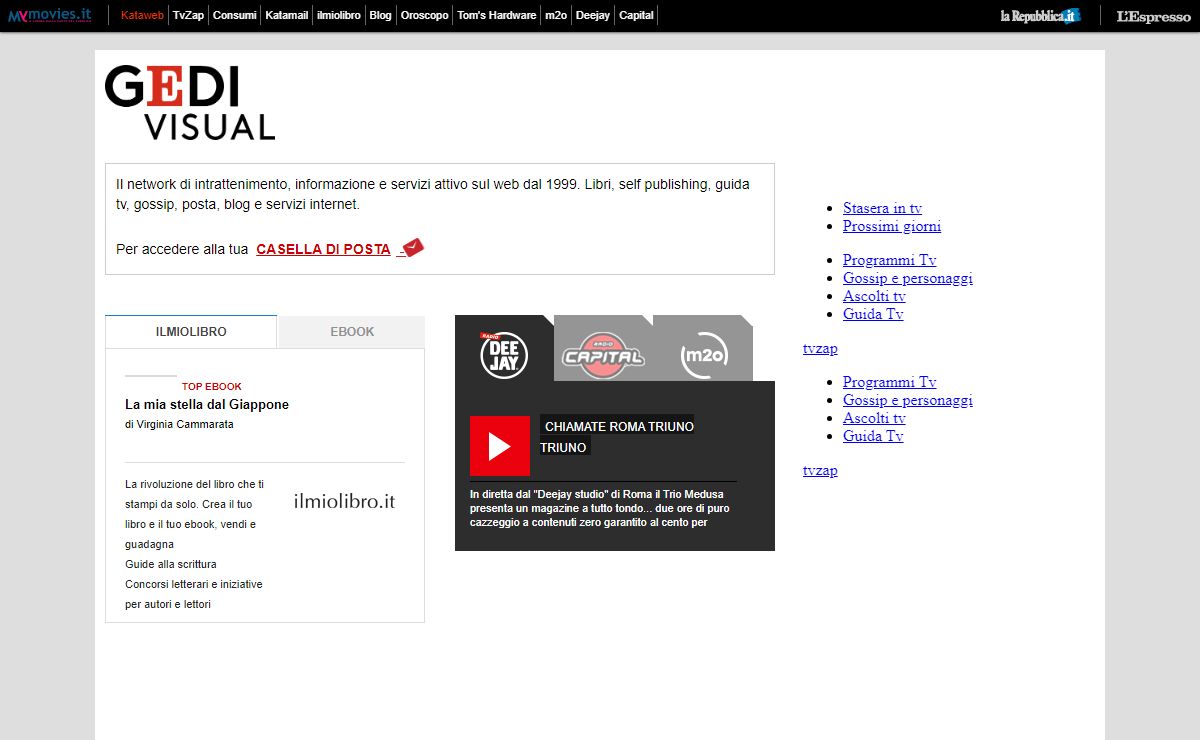Open m2o in the top navigation
Screen dimensions: 1200x740
[555, 15]
